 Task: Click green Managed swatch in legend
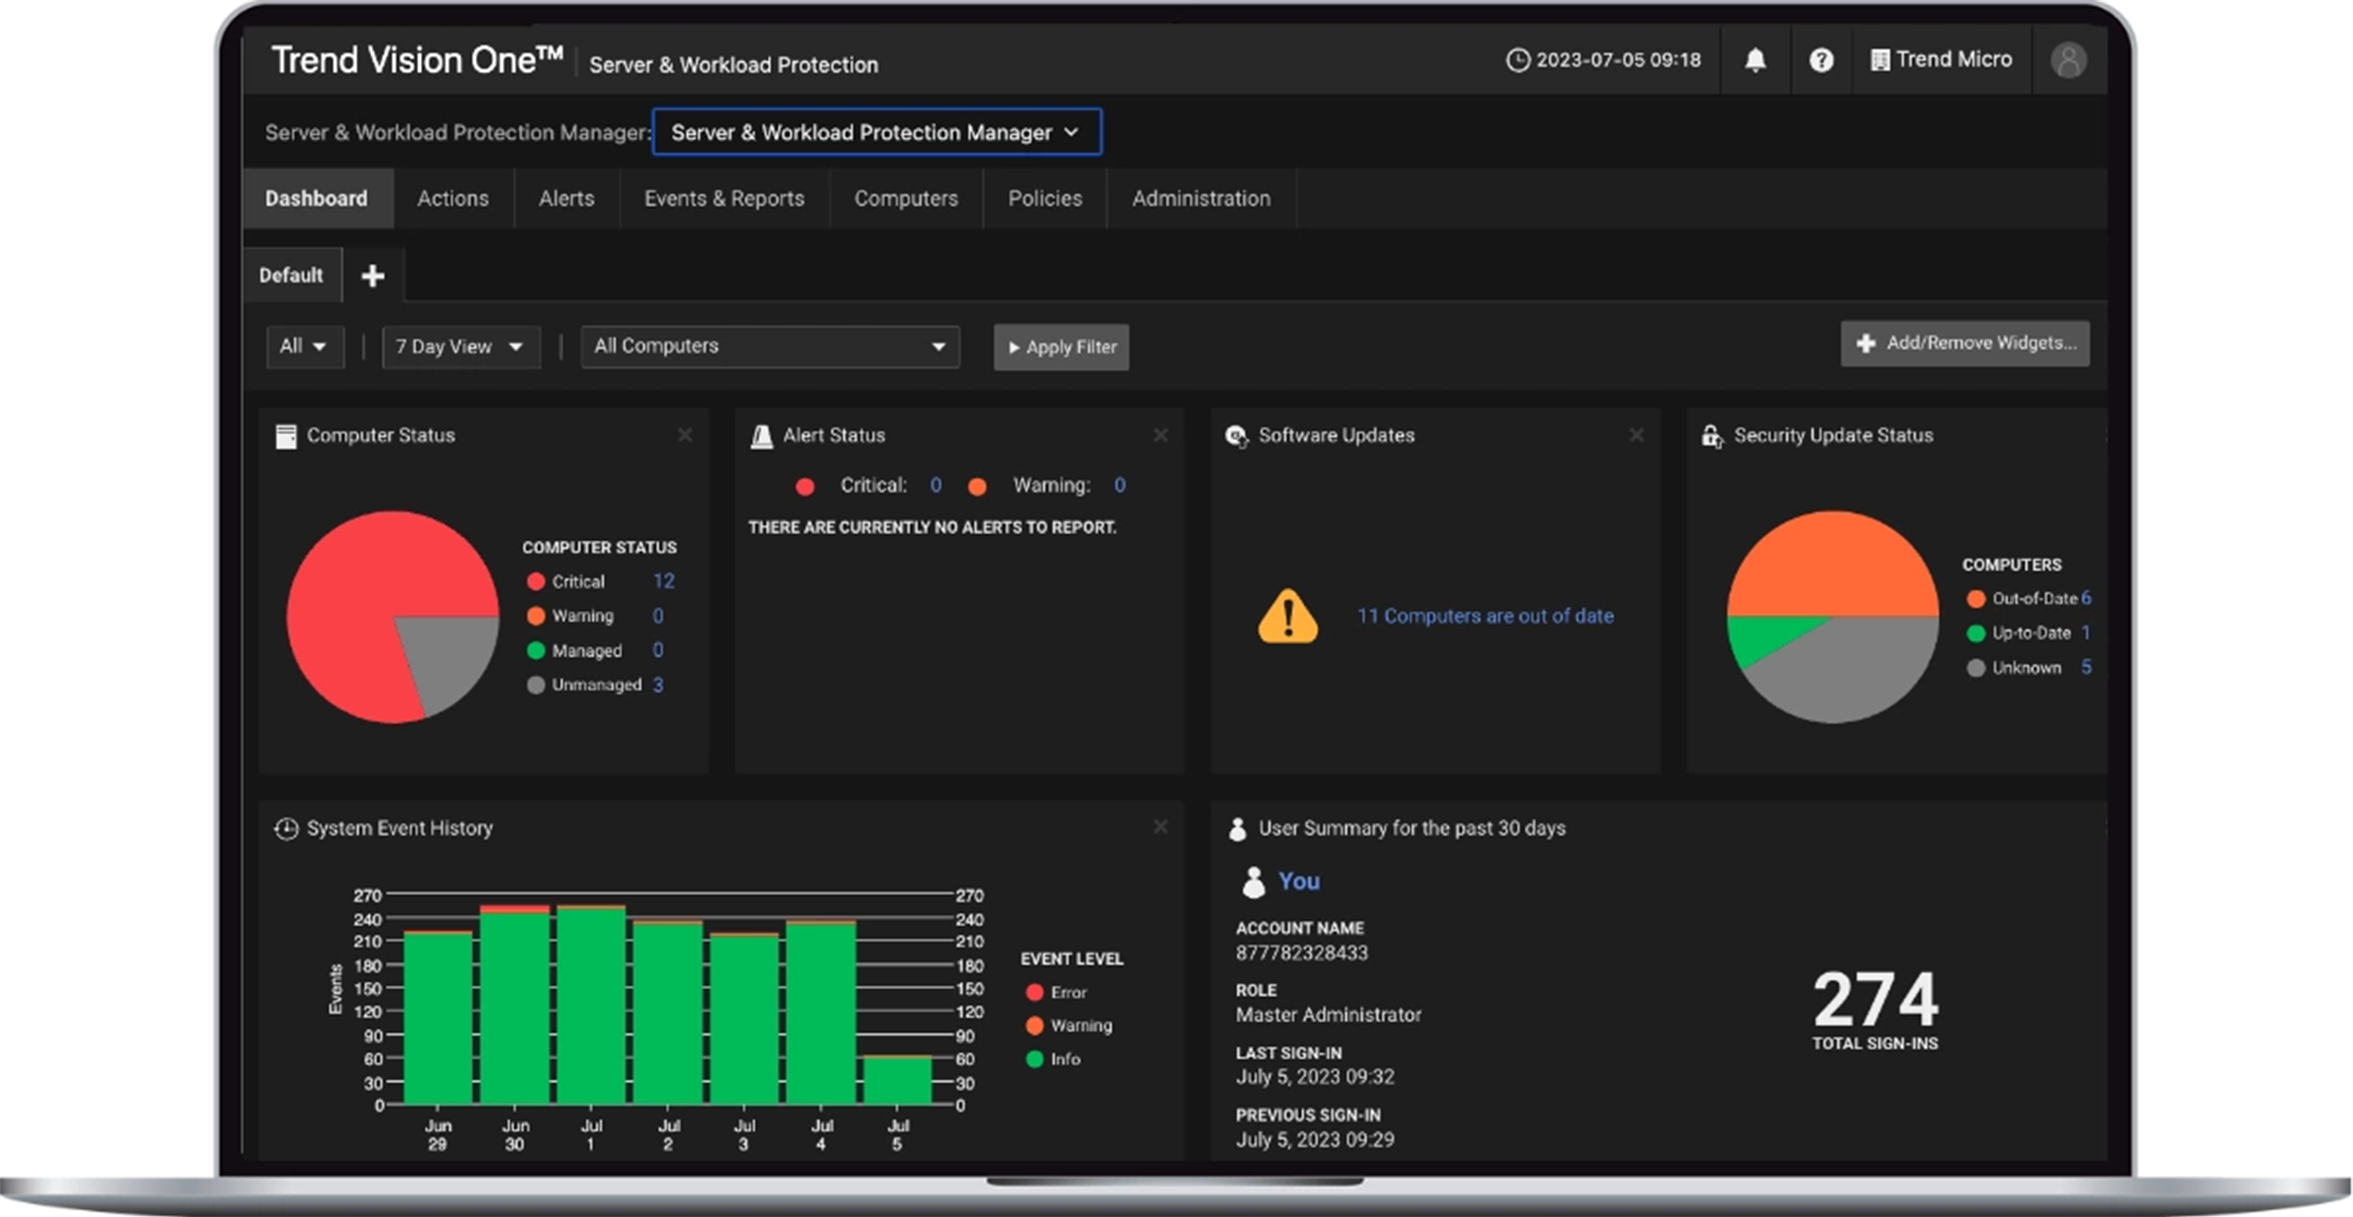pos(536,651)
